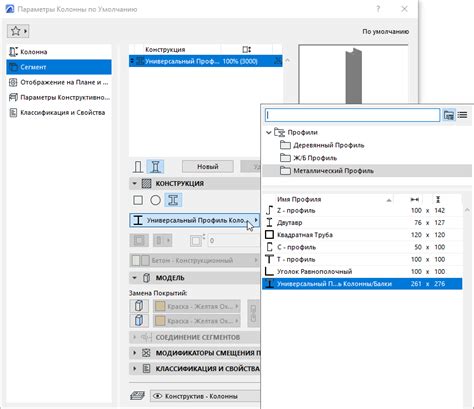This screenshot has width=474, height=409.
Task: Choose the uniform segment column icon
Action: (138, 166)
